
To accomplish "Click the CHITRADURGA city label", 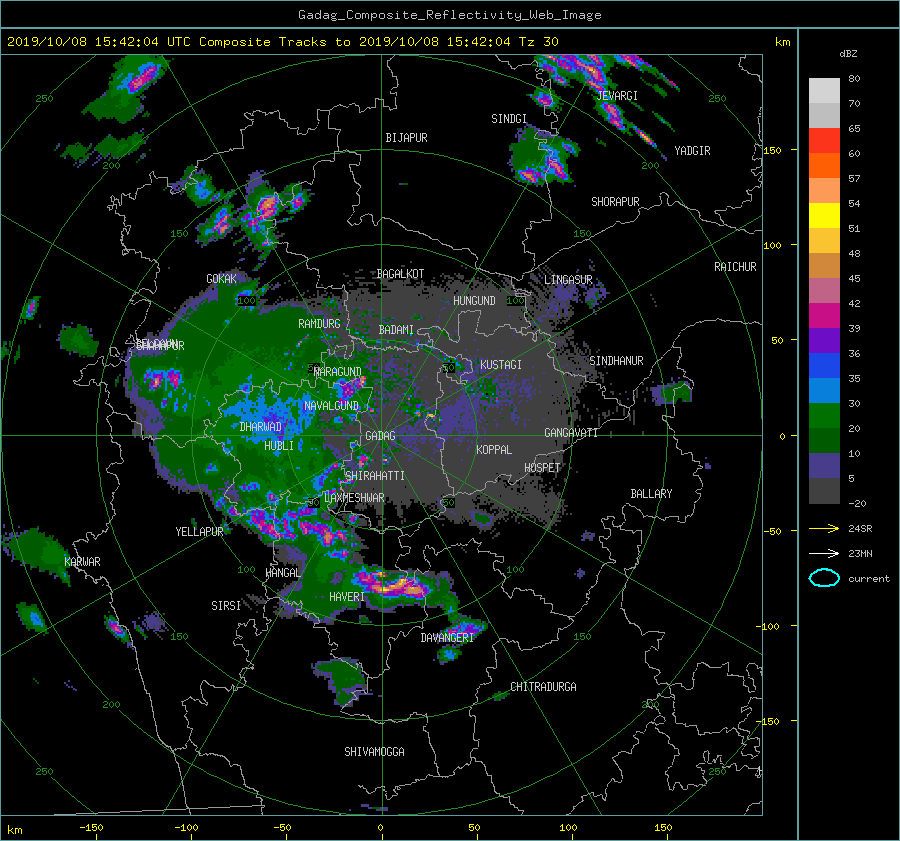I will click(x=543, y=687).
